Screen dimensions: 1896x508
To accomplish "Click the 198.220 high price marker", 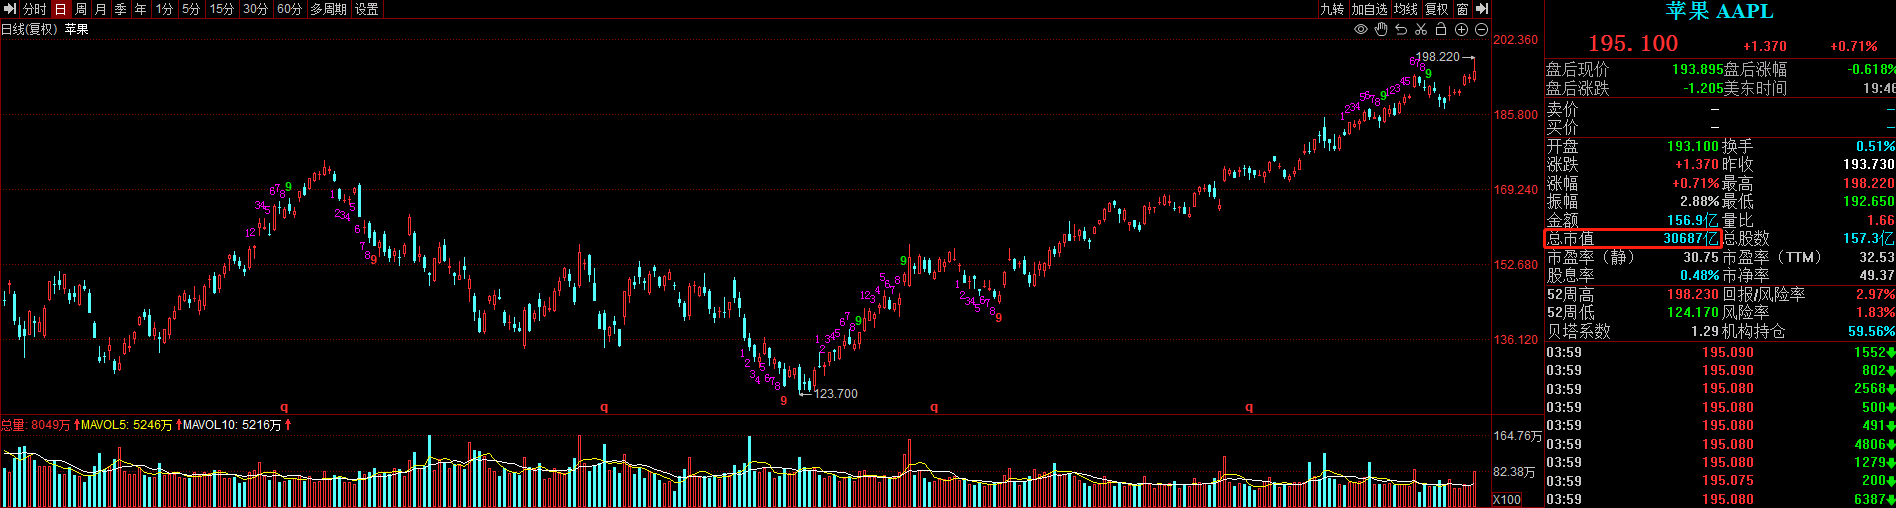I will tap(1438, 57).
